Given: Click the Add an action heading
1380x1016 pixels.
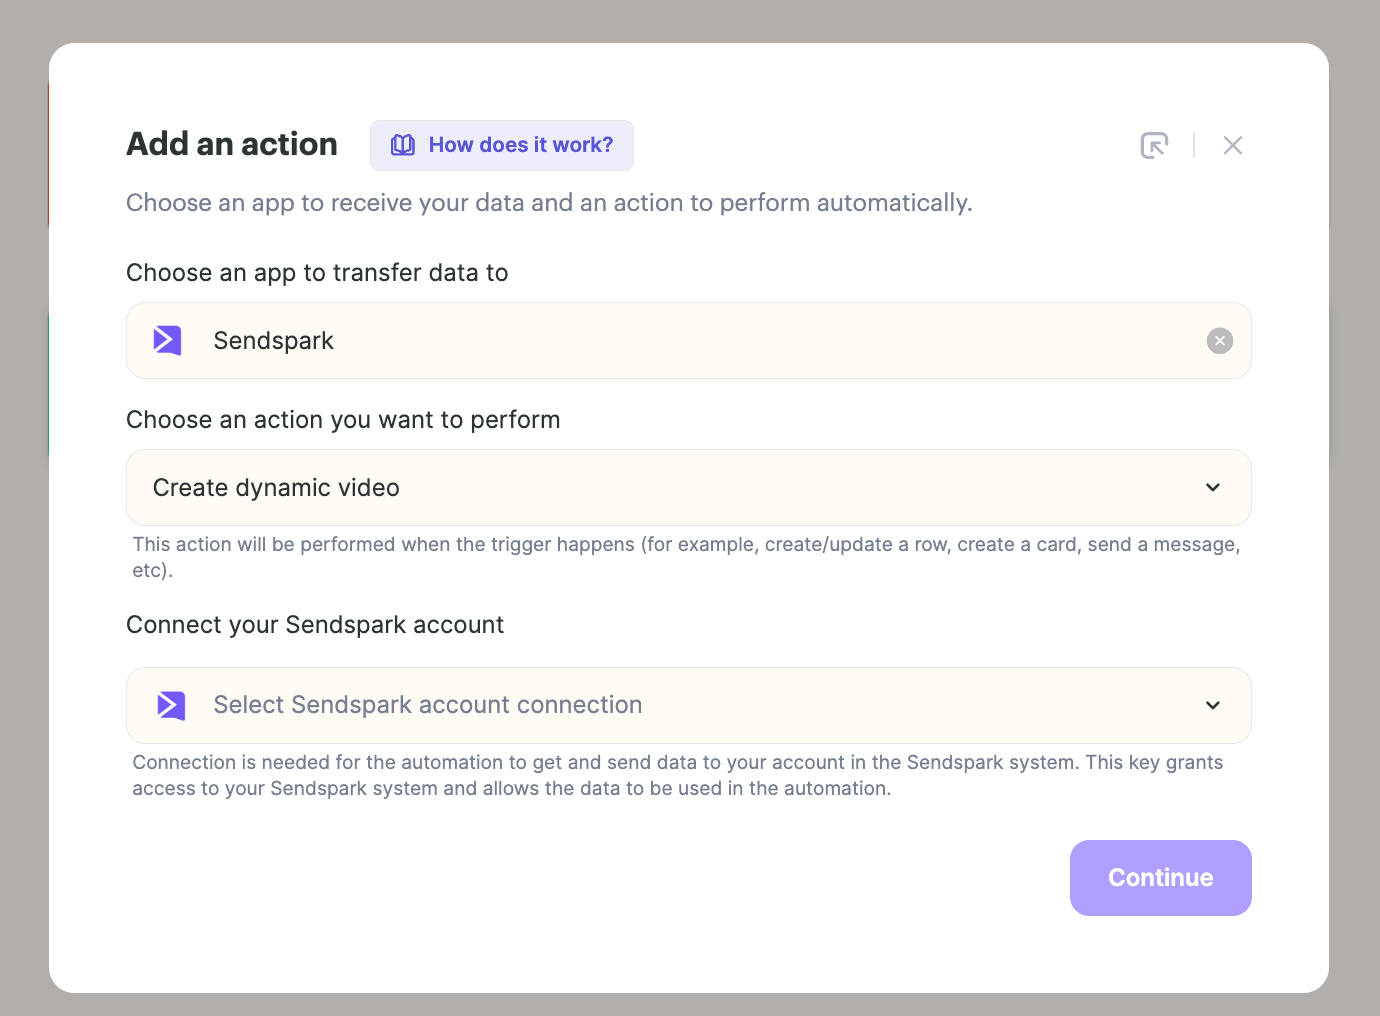Looking at the screenshot, I should [232, 144].
